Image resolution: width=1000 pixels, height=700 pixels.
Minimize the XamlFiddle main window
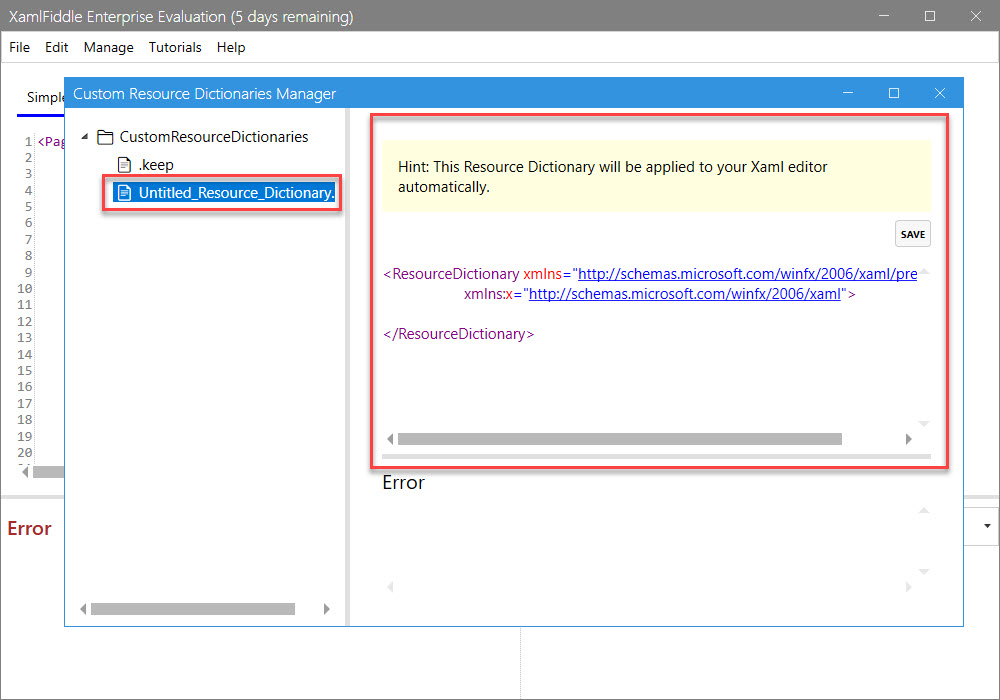click(884, 16)
